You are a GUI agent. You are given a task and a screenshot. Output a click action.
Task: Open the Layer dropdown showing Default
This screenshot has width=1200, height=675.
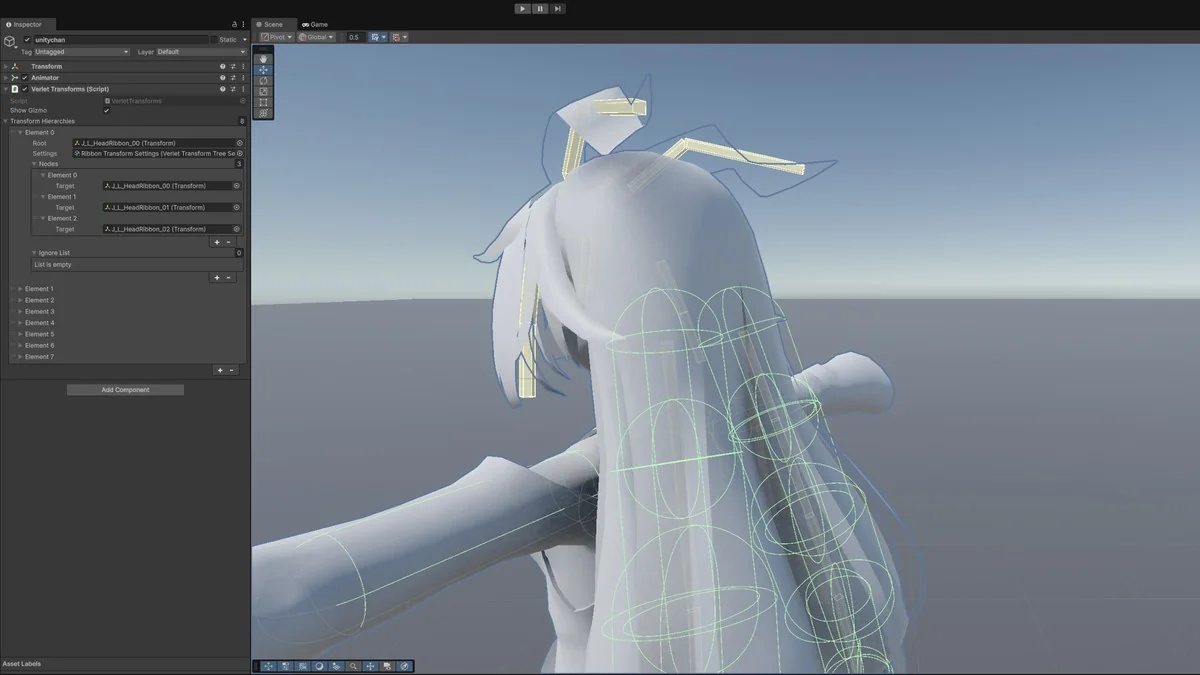(x=200, y=52)
